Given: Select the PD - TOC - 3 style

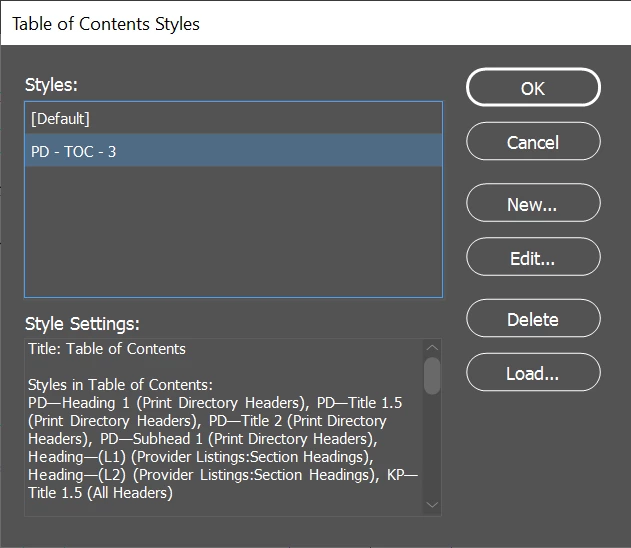Looking at the screenshot, I should (233, 151).
